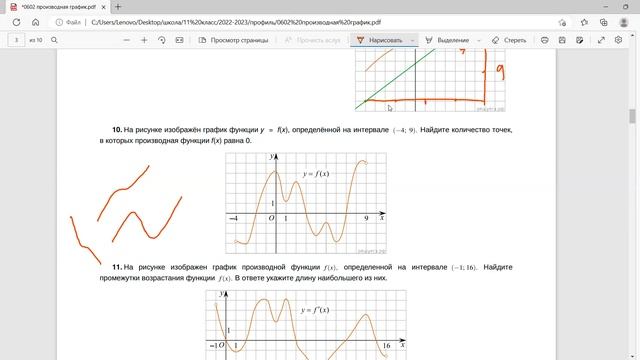Click the vertical scrollbar thumb
The width and height of the screenshot is (640, 360).
point(632,116)
